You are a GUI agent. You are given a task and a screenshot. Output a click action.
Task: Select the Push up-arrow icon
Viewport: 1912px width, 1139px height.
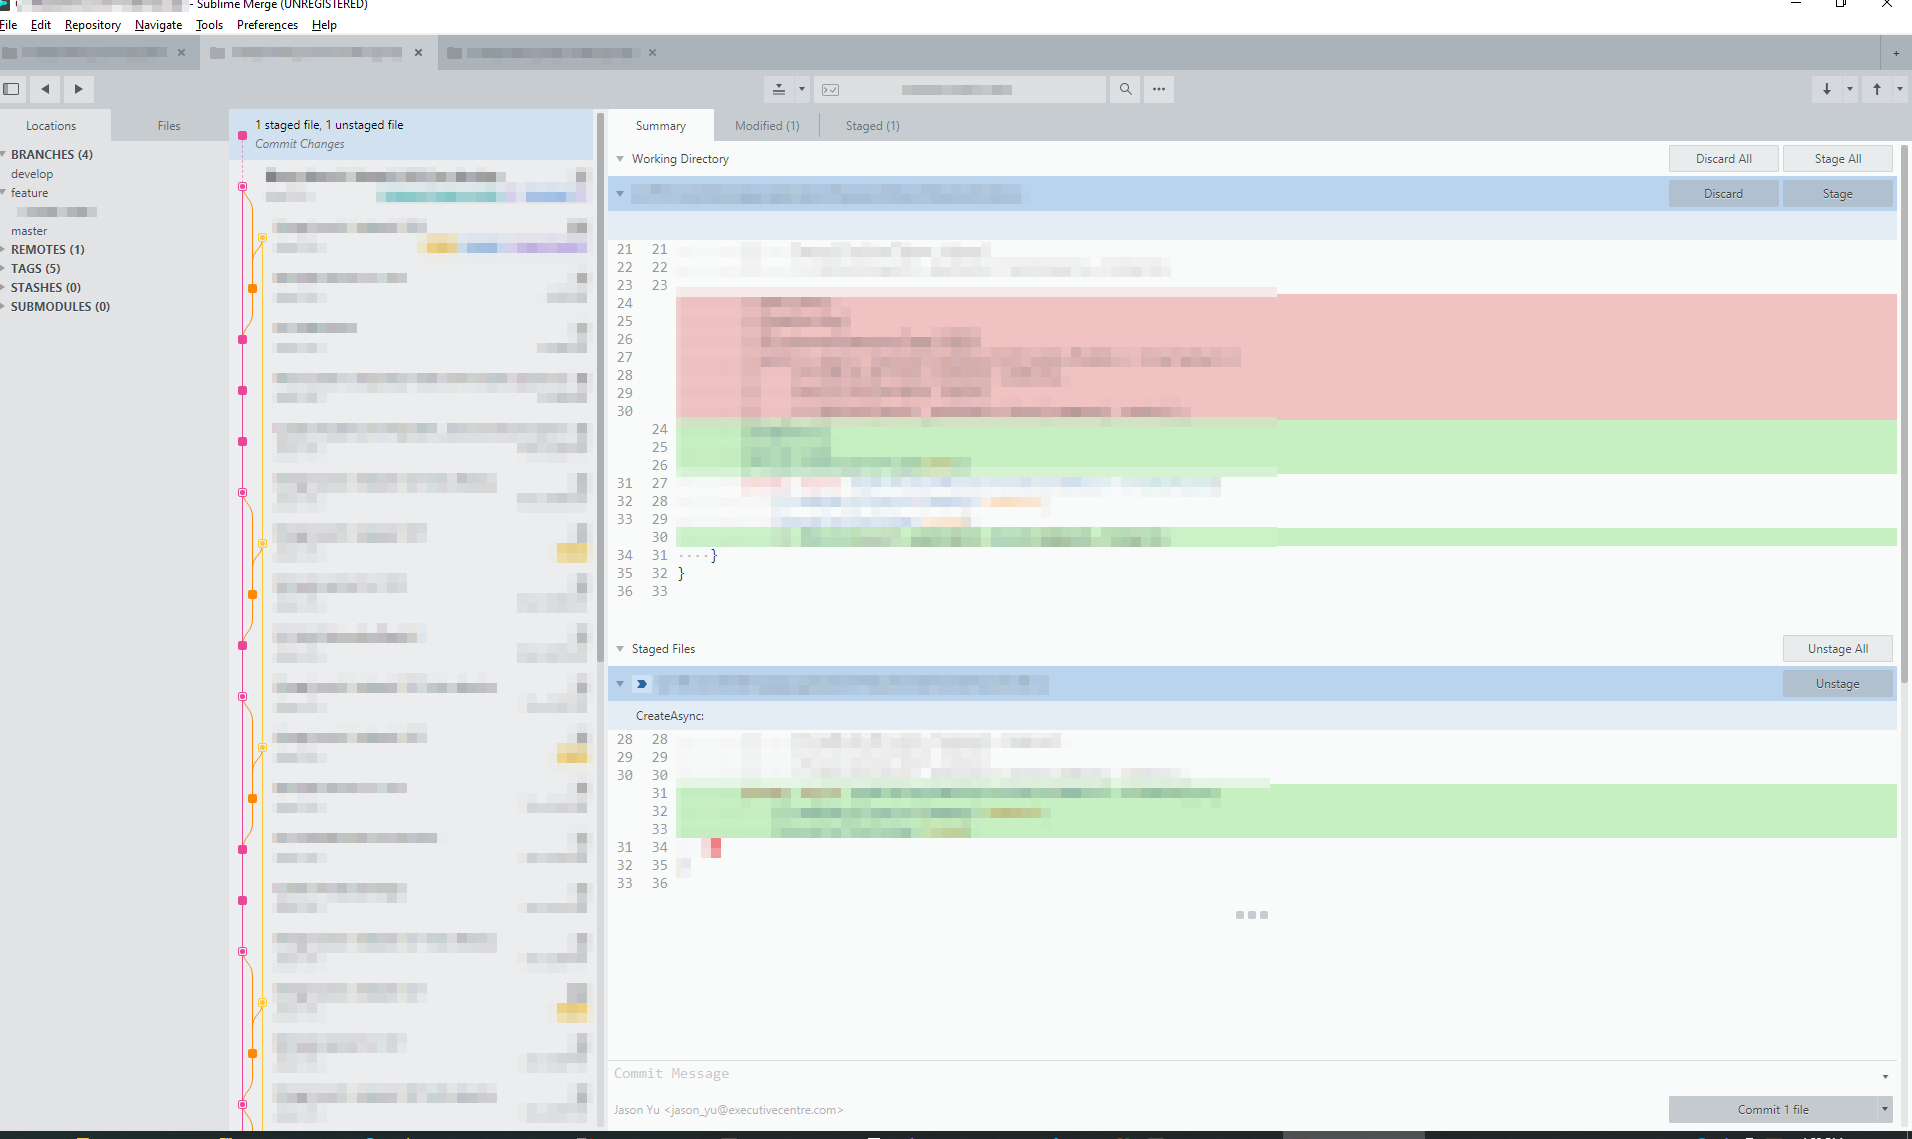point(1876,89)
